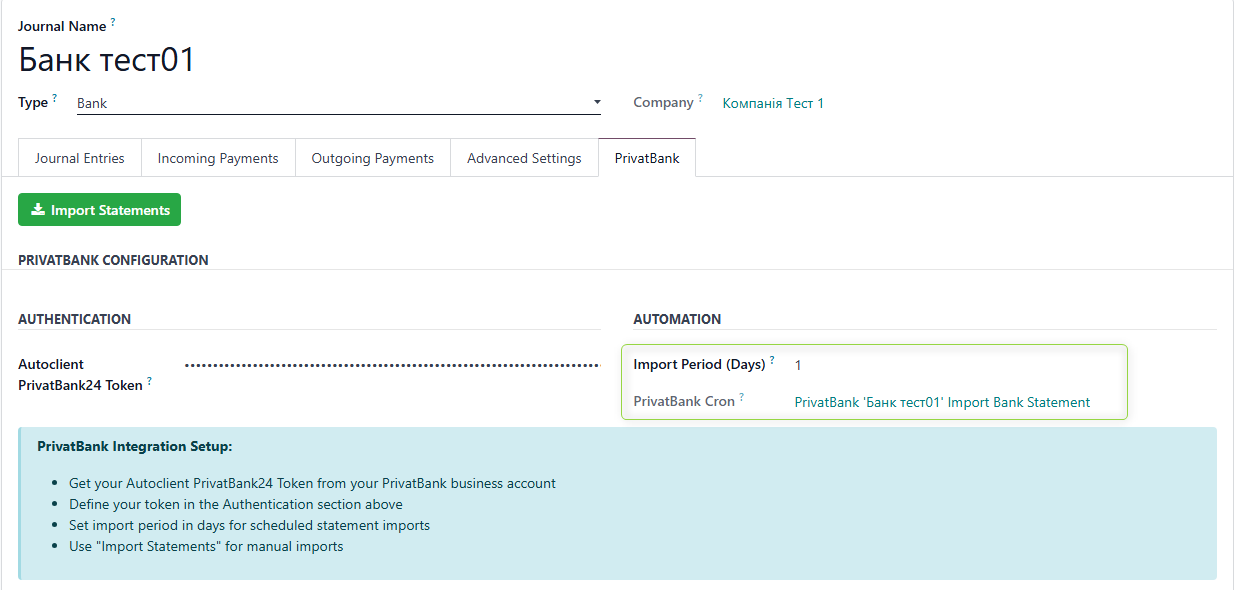
Task: Click the download icon on Import Statements button
Action: pos(36,209)
